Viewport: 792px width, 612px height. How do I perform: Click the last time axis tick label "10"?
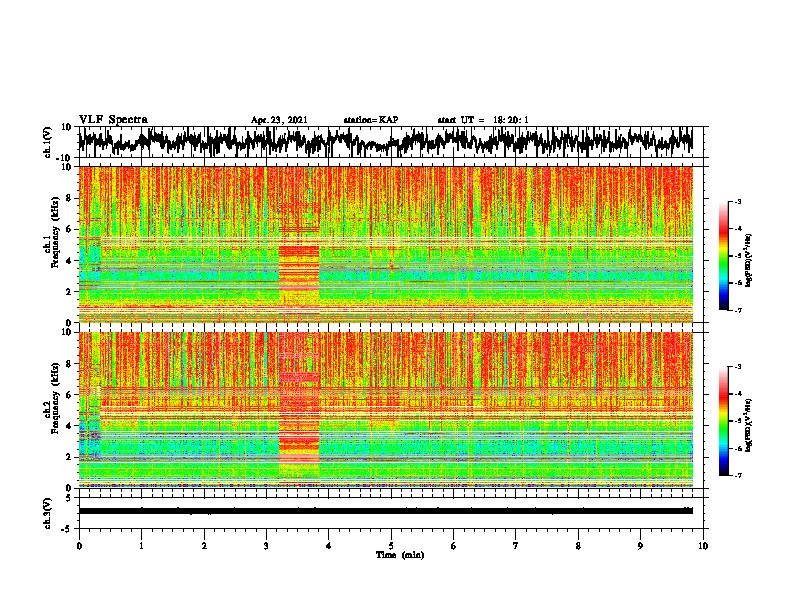pos(703,546)
